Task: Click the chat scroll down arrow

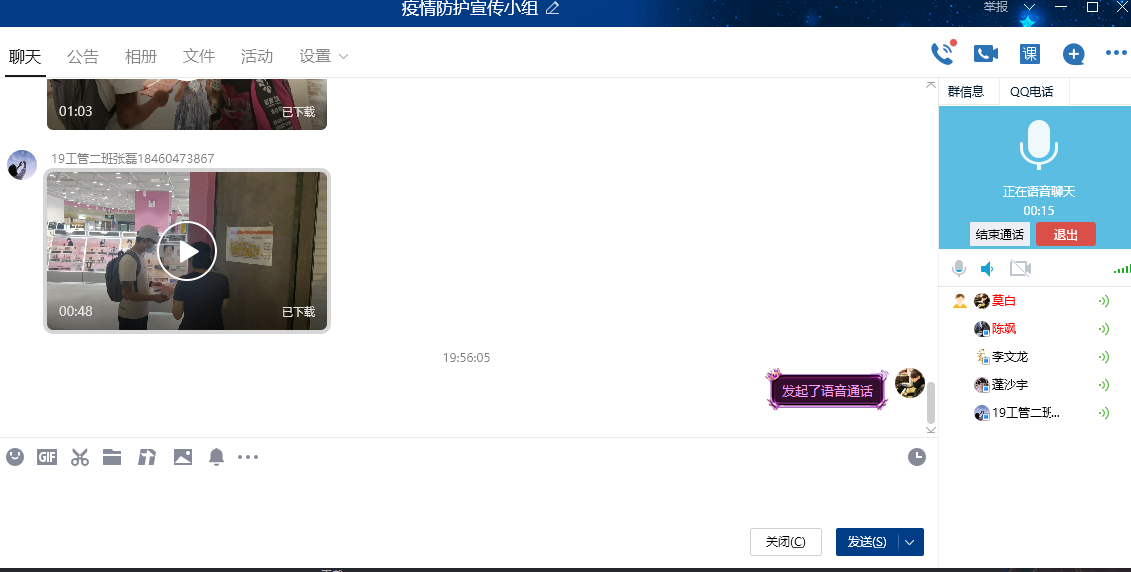Action: [x=930, y=430]
